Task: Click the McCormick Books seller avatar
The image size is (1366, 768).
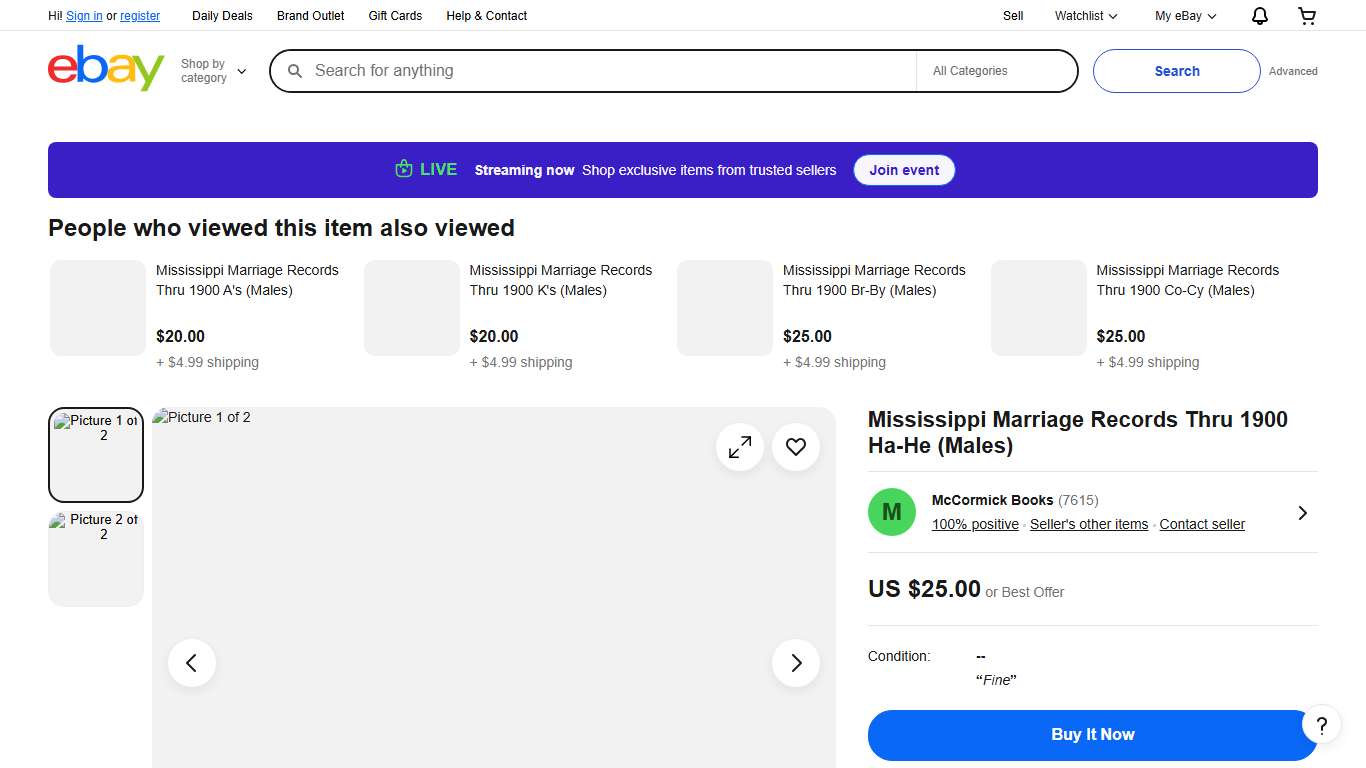Action: [x=891, y=512]
